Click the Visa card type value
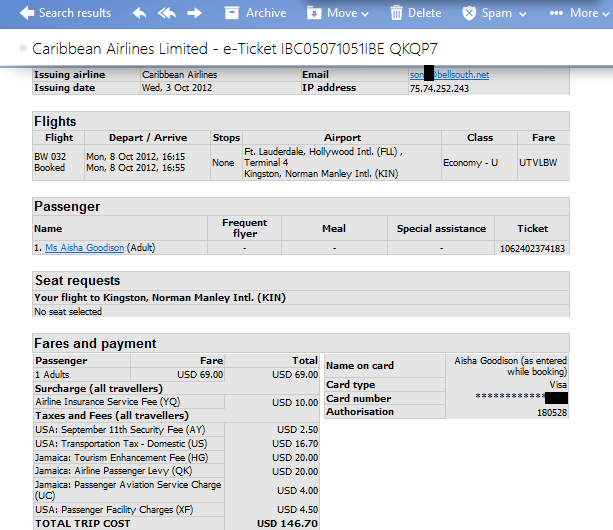 (558, 385)
